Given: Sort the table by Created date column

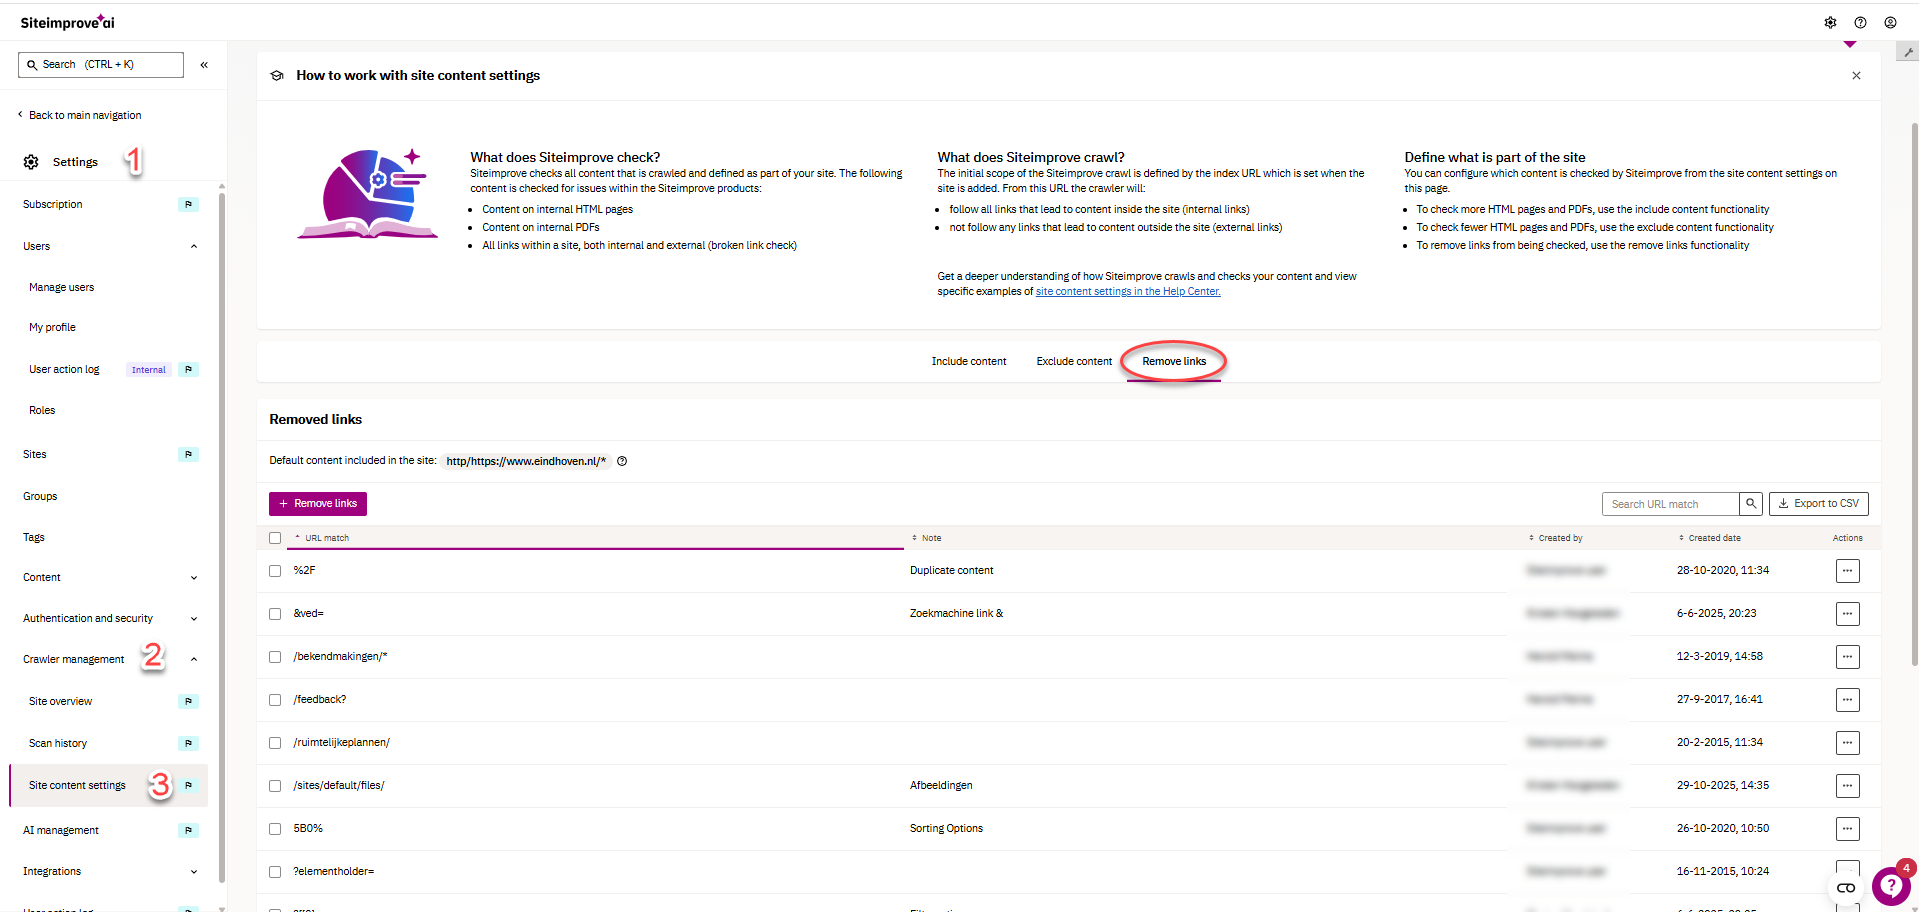Looking at the screenshot, I should [x=1709, y=538].
